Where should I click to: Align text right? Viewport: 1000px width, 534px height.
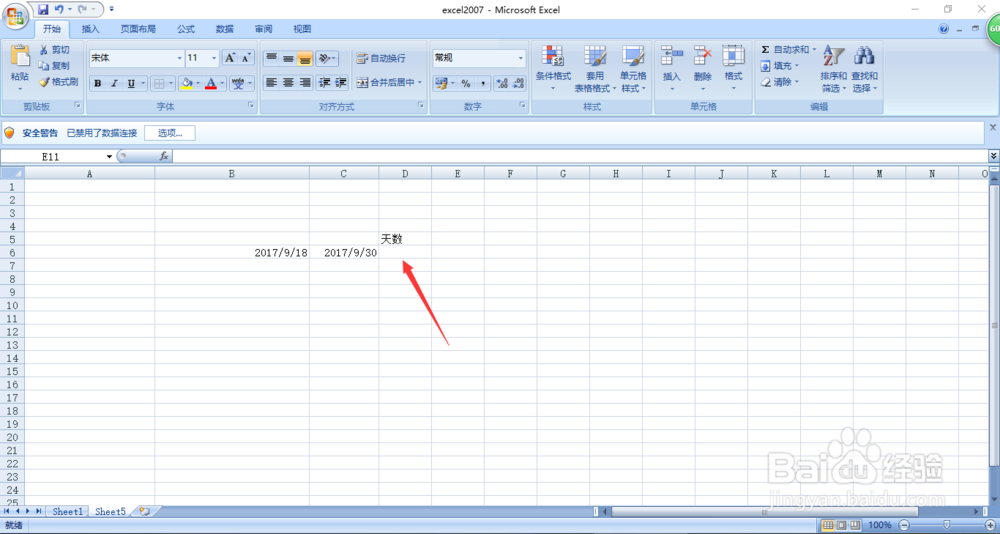click(x=305, y=82)
